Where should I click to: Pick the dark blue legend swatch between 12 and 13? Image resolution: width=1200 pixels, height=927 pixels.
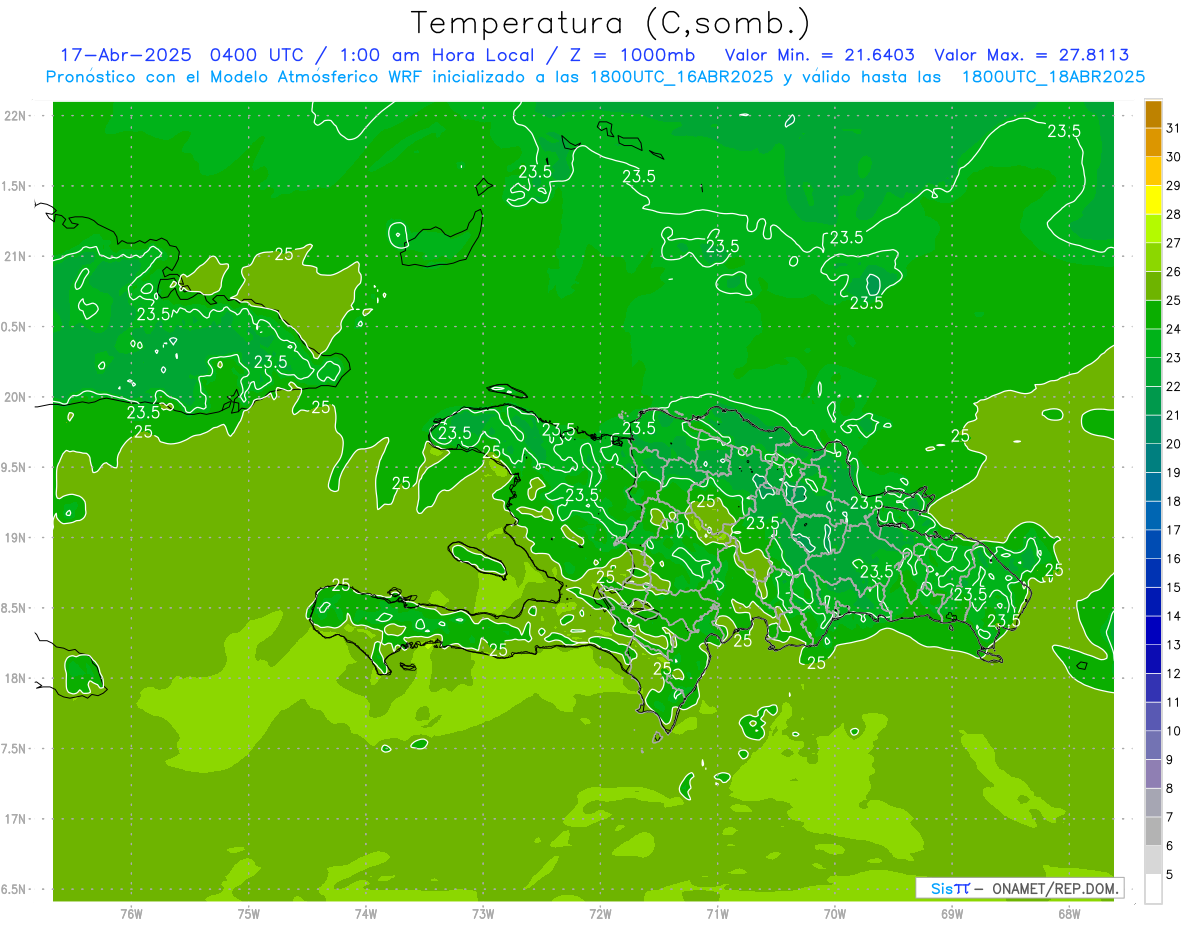1153,659
